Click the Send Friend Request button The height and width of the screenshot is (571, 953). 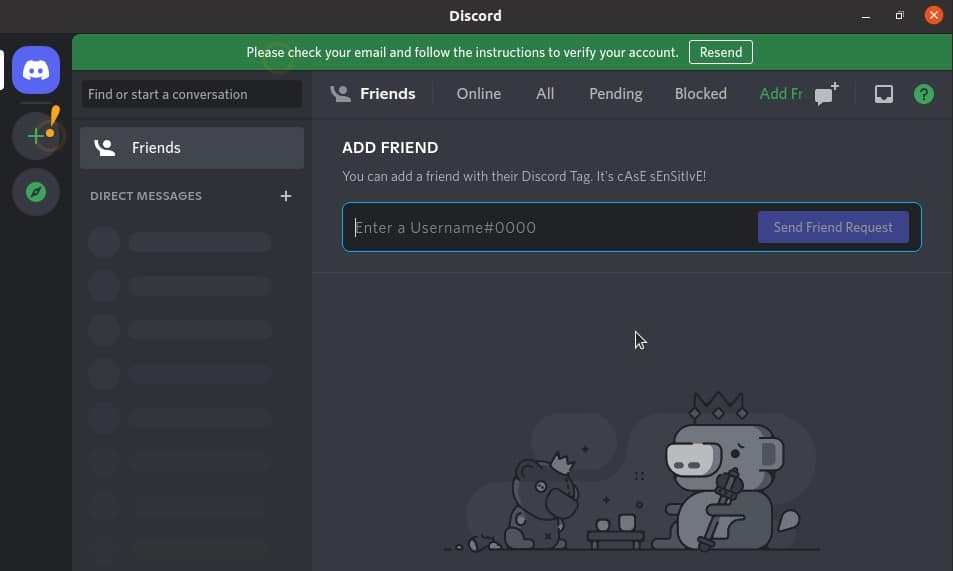(833, 227)
